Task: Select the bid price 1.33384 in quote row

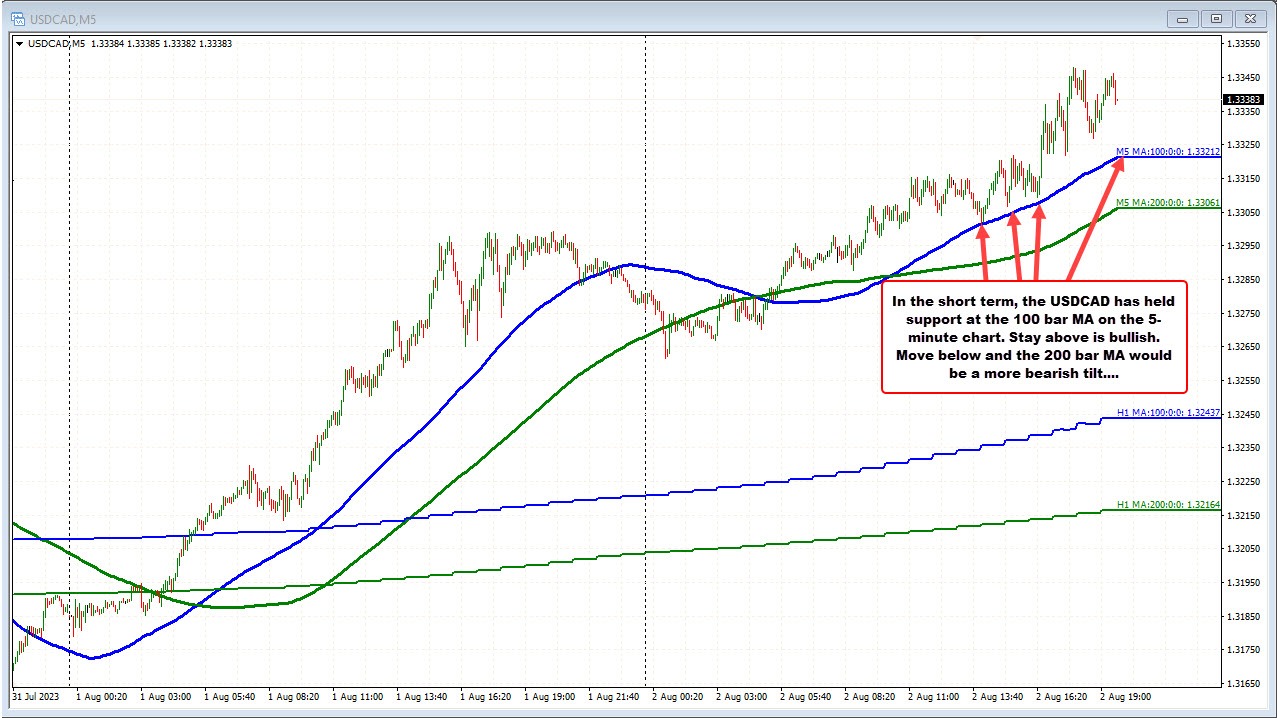Action: pos(109,43)
